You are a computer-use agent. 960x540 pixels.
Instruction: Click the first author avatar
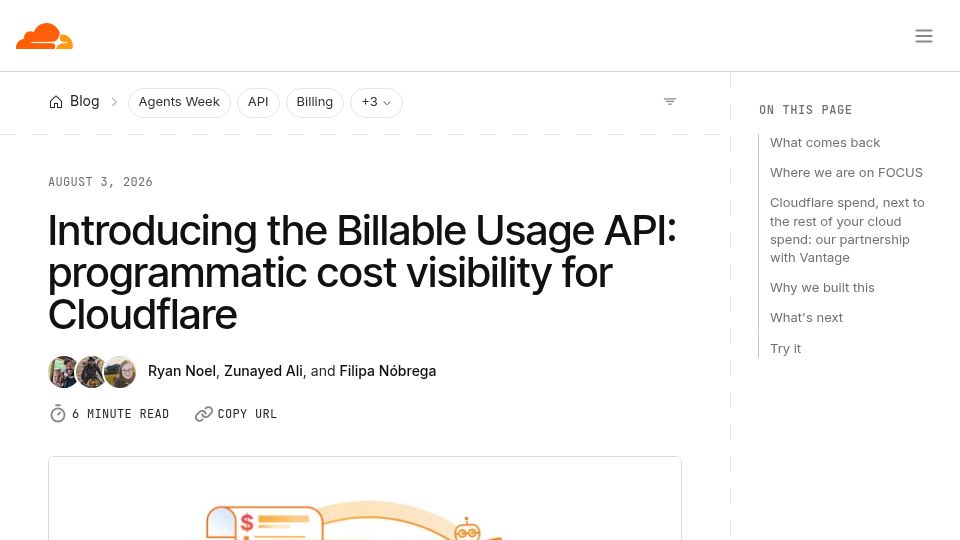point(63,372)
